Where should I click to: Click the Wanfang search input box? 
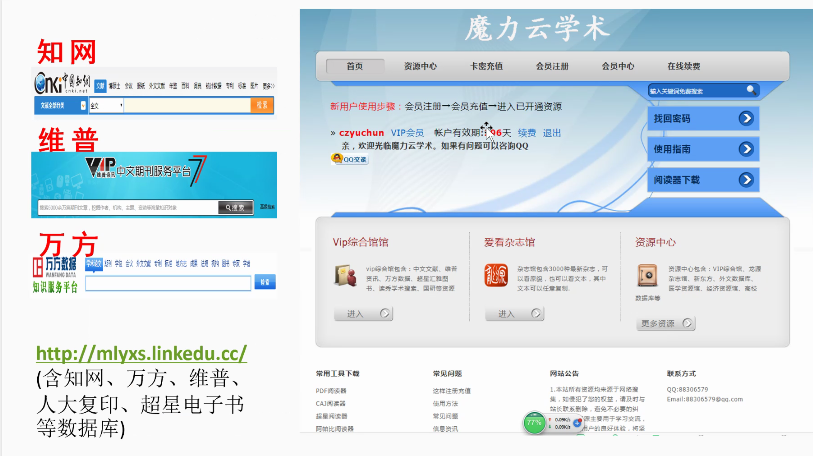tap(168, 283)
